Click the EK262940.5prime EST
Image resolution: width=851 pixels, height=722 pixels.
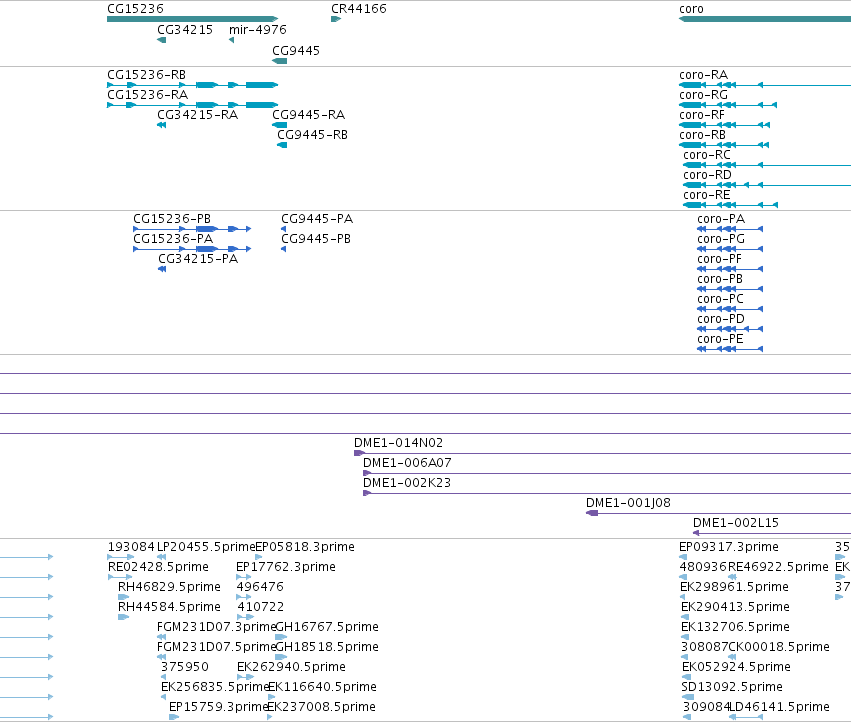[245, 677]
